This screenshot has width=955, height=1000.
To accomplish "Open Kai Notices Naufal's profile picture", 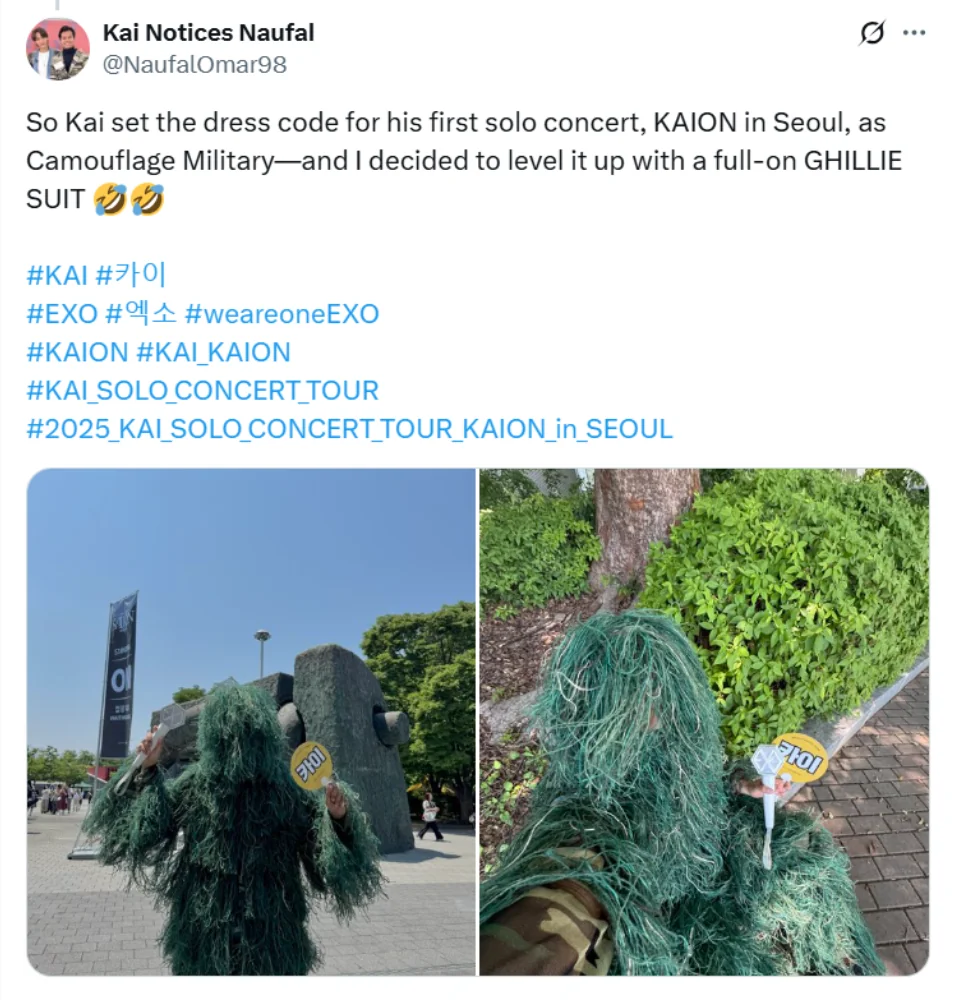I will [57, 49].
